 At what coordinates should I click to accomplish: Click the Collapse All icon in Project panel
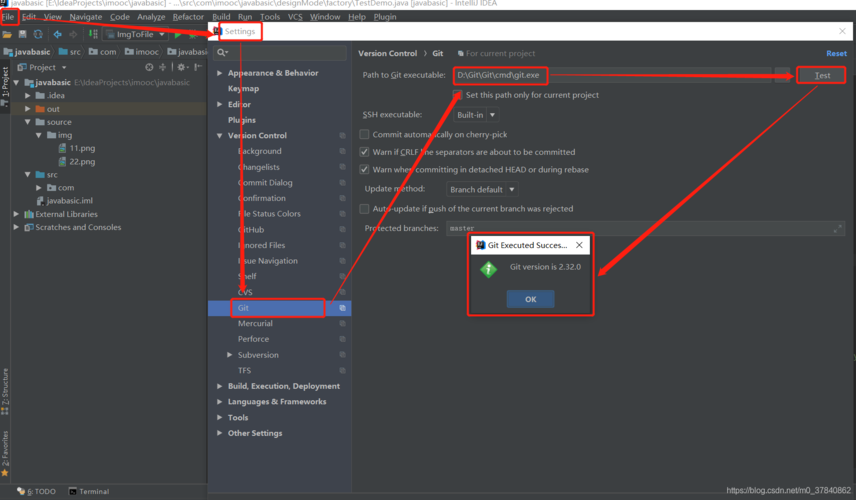pos(162,67)
